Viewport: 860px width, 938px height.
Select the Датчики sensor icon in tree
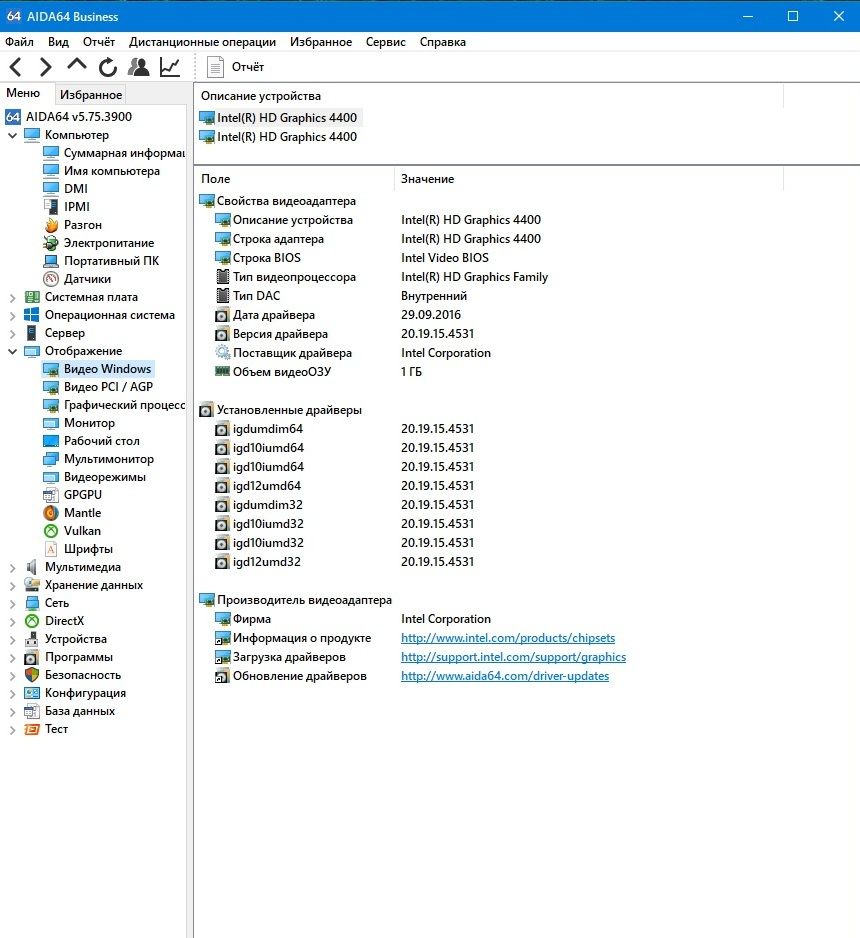51,279
